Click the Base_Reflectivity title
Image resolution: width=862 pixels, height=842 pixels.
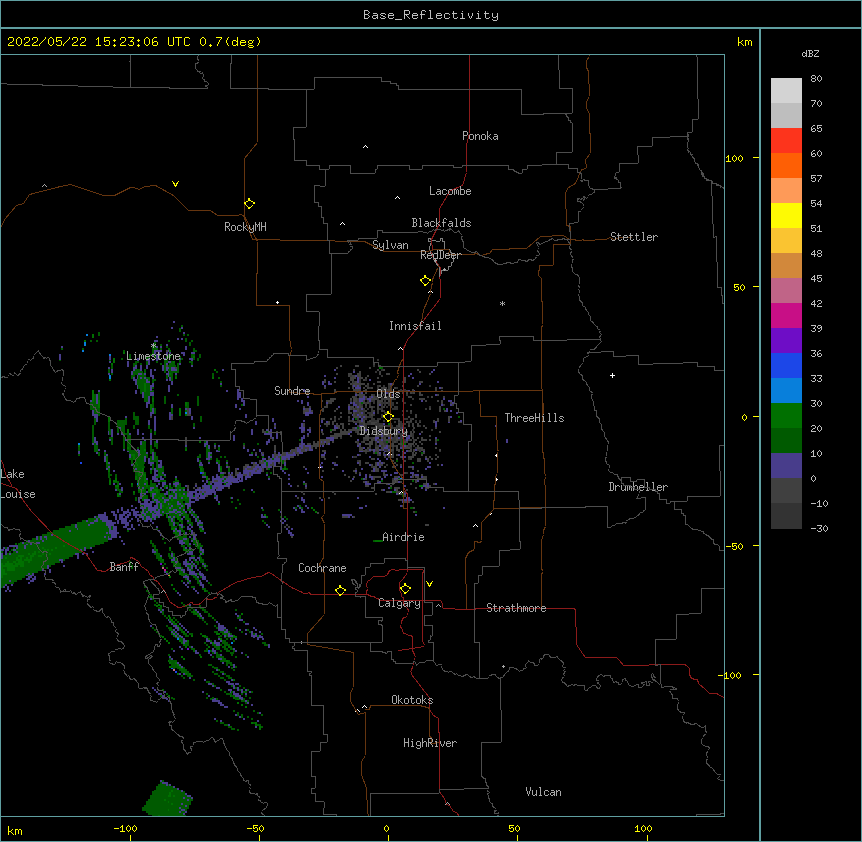[431, 15]
